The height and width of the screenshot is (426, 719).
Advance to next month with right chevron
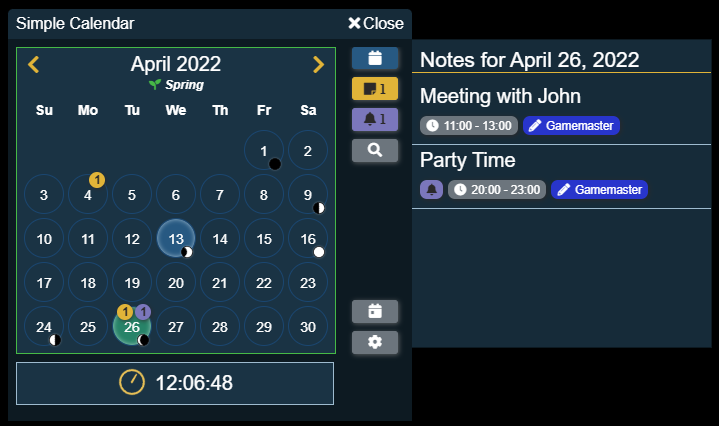pyautogui.click(x=318, y=65)
